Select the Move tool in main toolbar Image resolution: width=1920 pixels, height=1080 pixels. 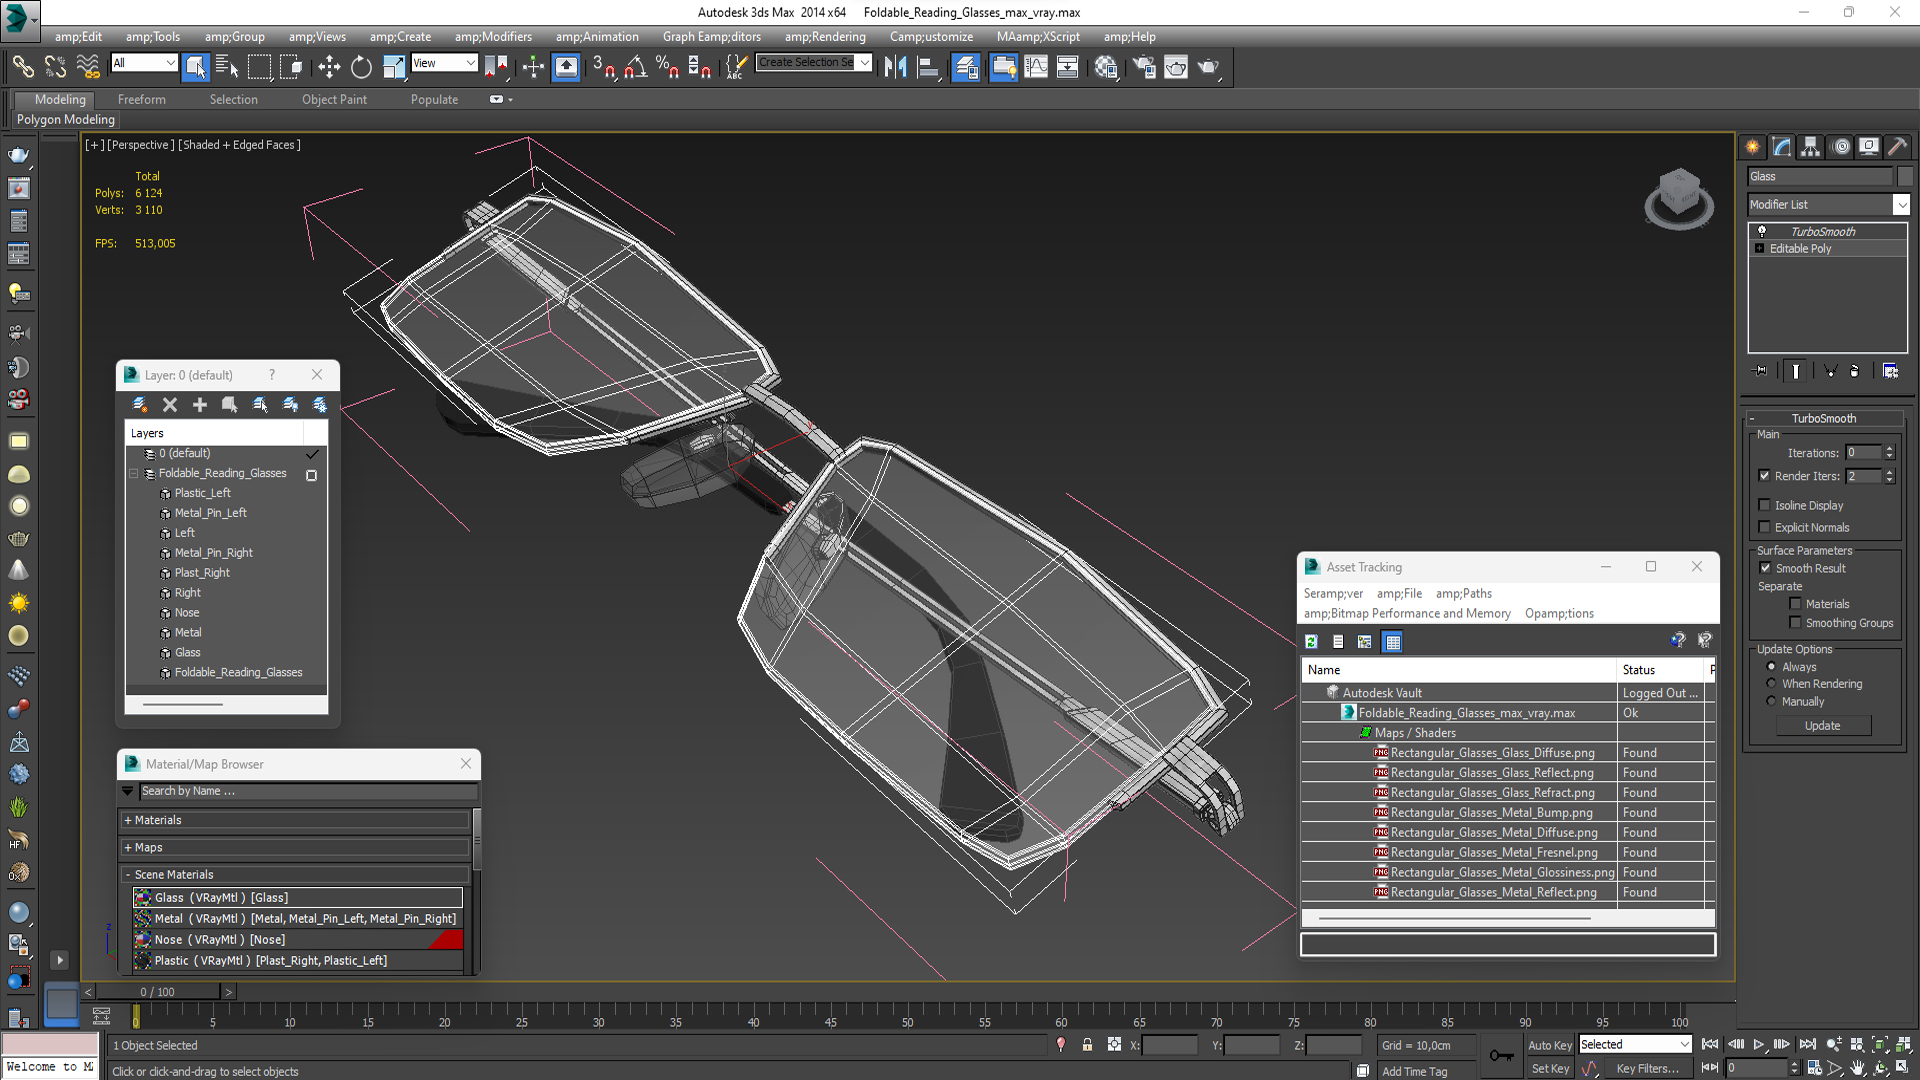click(329, 67)
